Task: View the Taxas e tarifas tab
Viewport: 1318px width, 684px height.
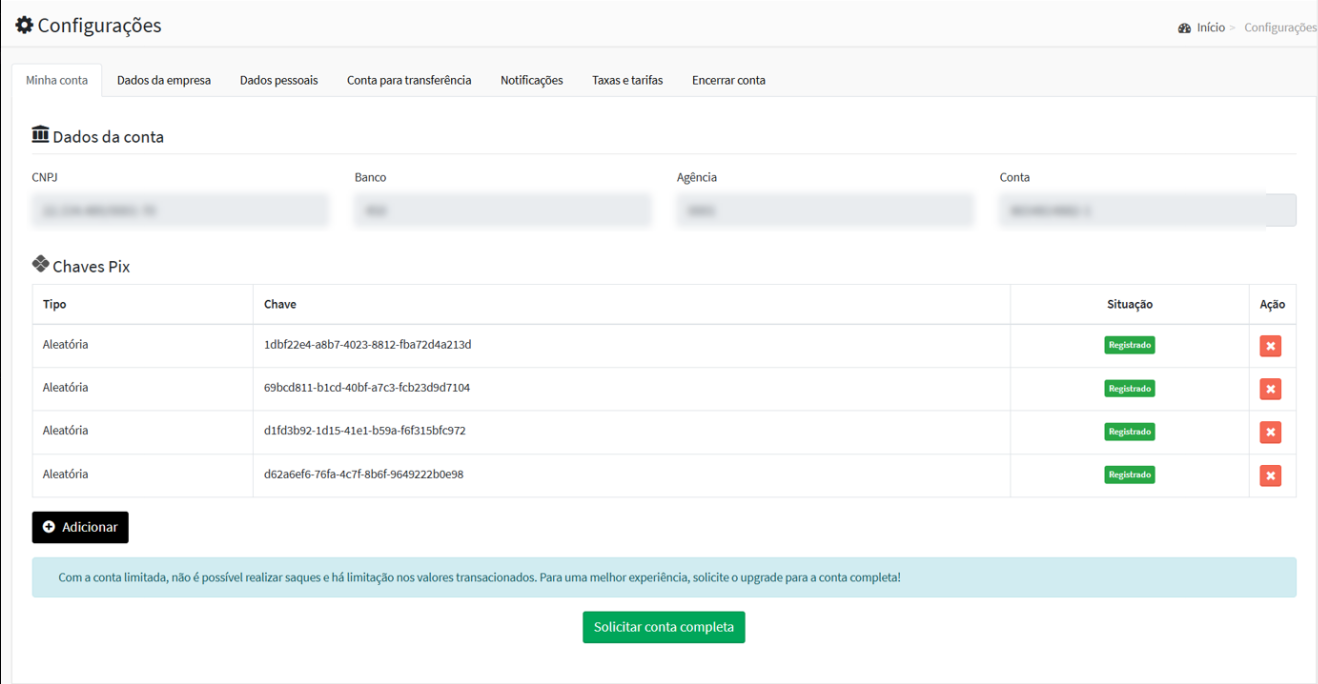Action: pos(627,80)
